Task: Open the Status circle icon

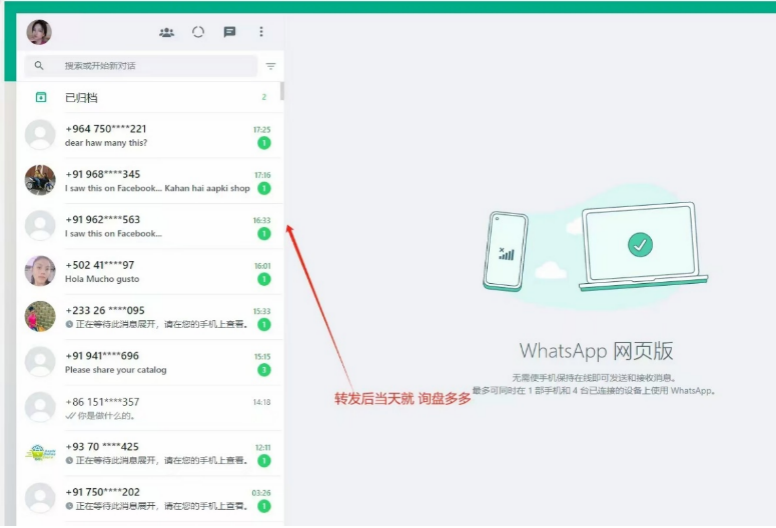Action: pyautogui.click(x=198, y=32)
